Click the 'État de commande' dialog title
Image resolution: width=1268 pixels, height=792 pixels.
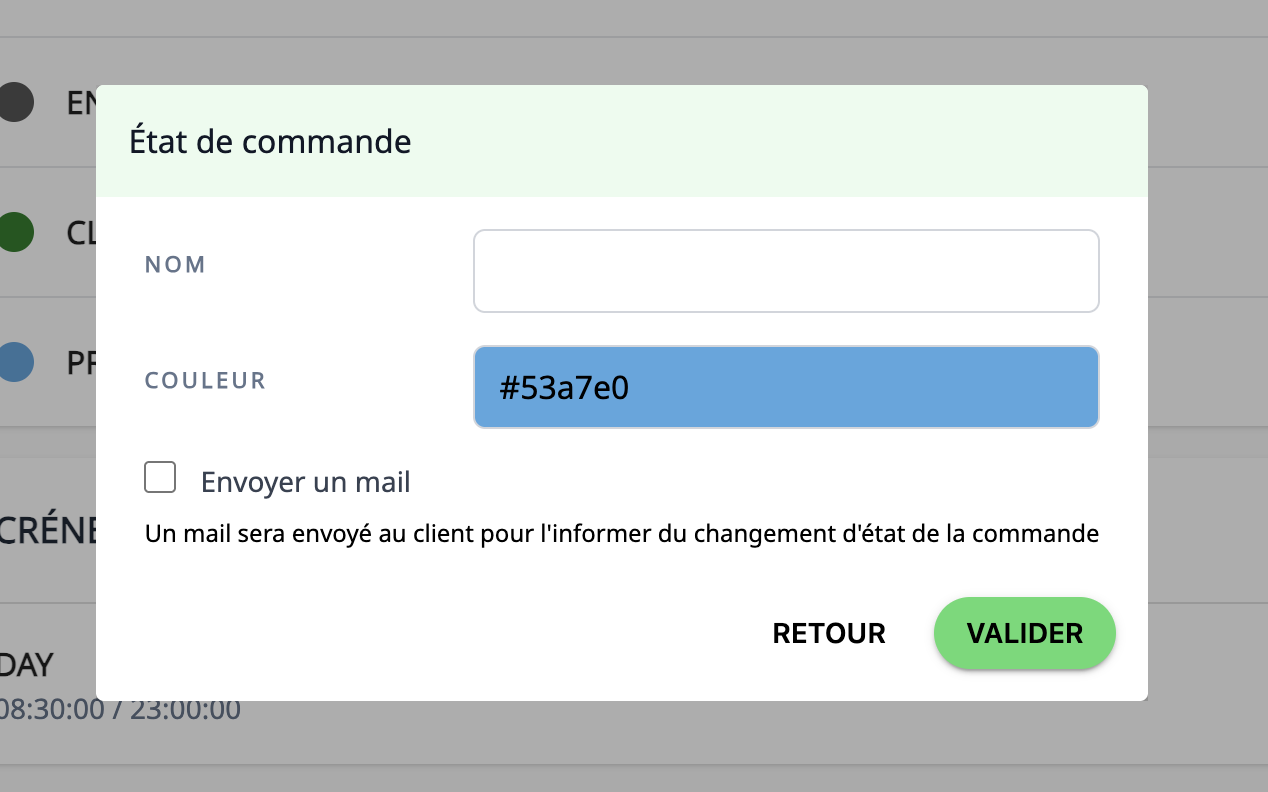(270, 142)
